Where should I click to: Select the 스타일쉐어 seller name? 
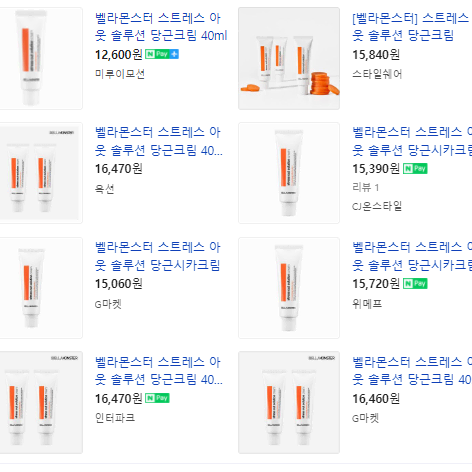click(x=377, y=74)
